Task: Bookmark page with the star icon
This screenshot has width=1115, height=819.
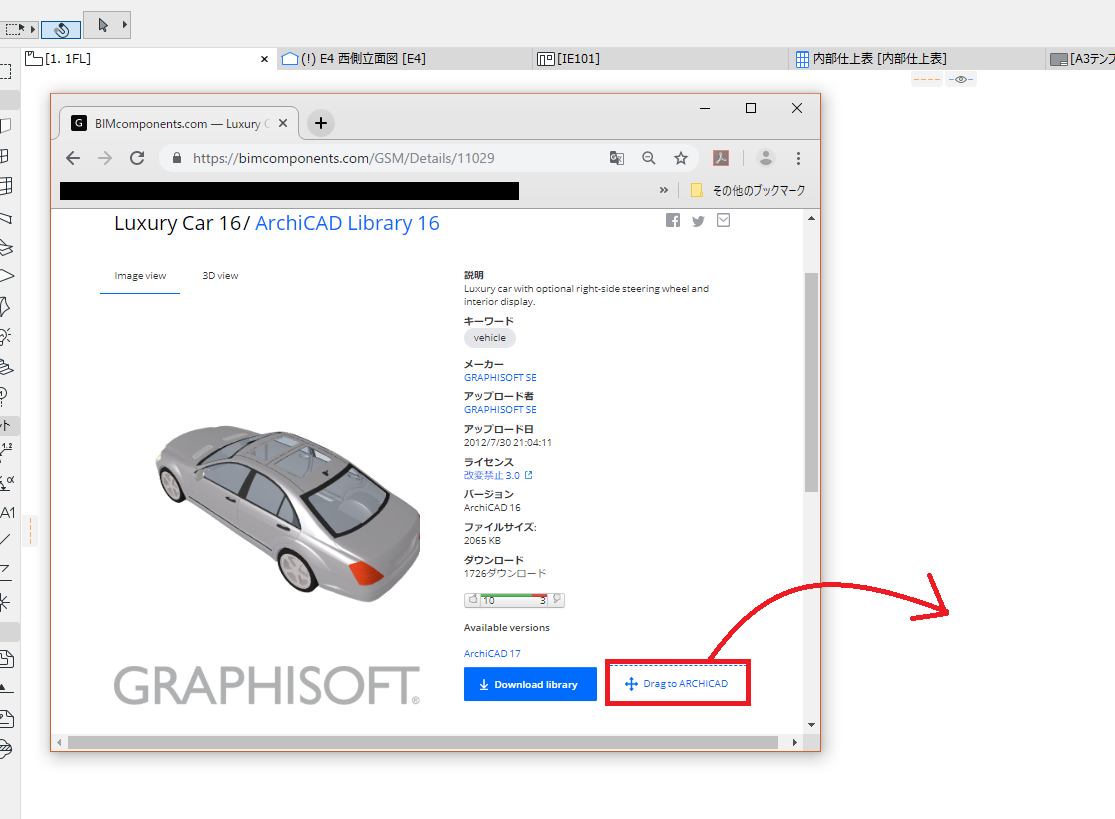Action: 681,158
